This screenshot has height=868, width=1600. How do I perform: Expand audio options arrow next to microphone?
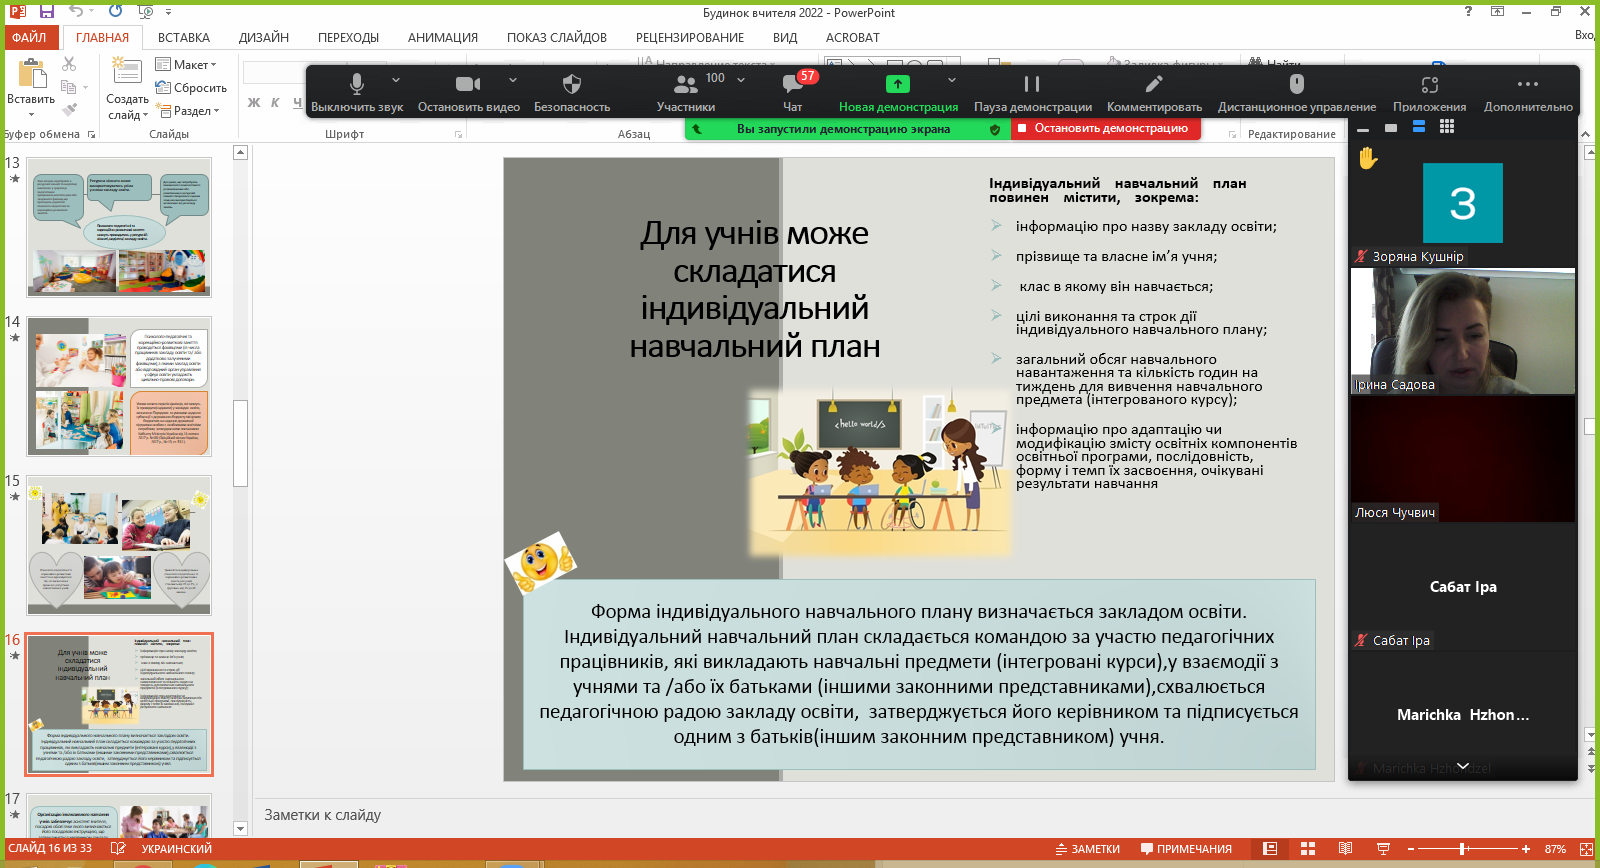pos(396,80)
